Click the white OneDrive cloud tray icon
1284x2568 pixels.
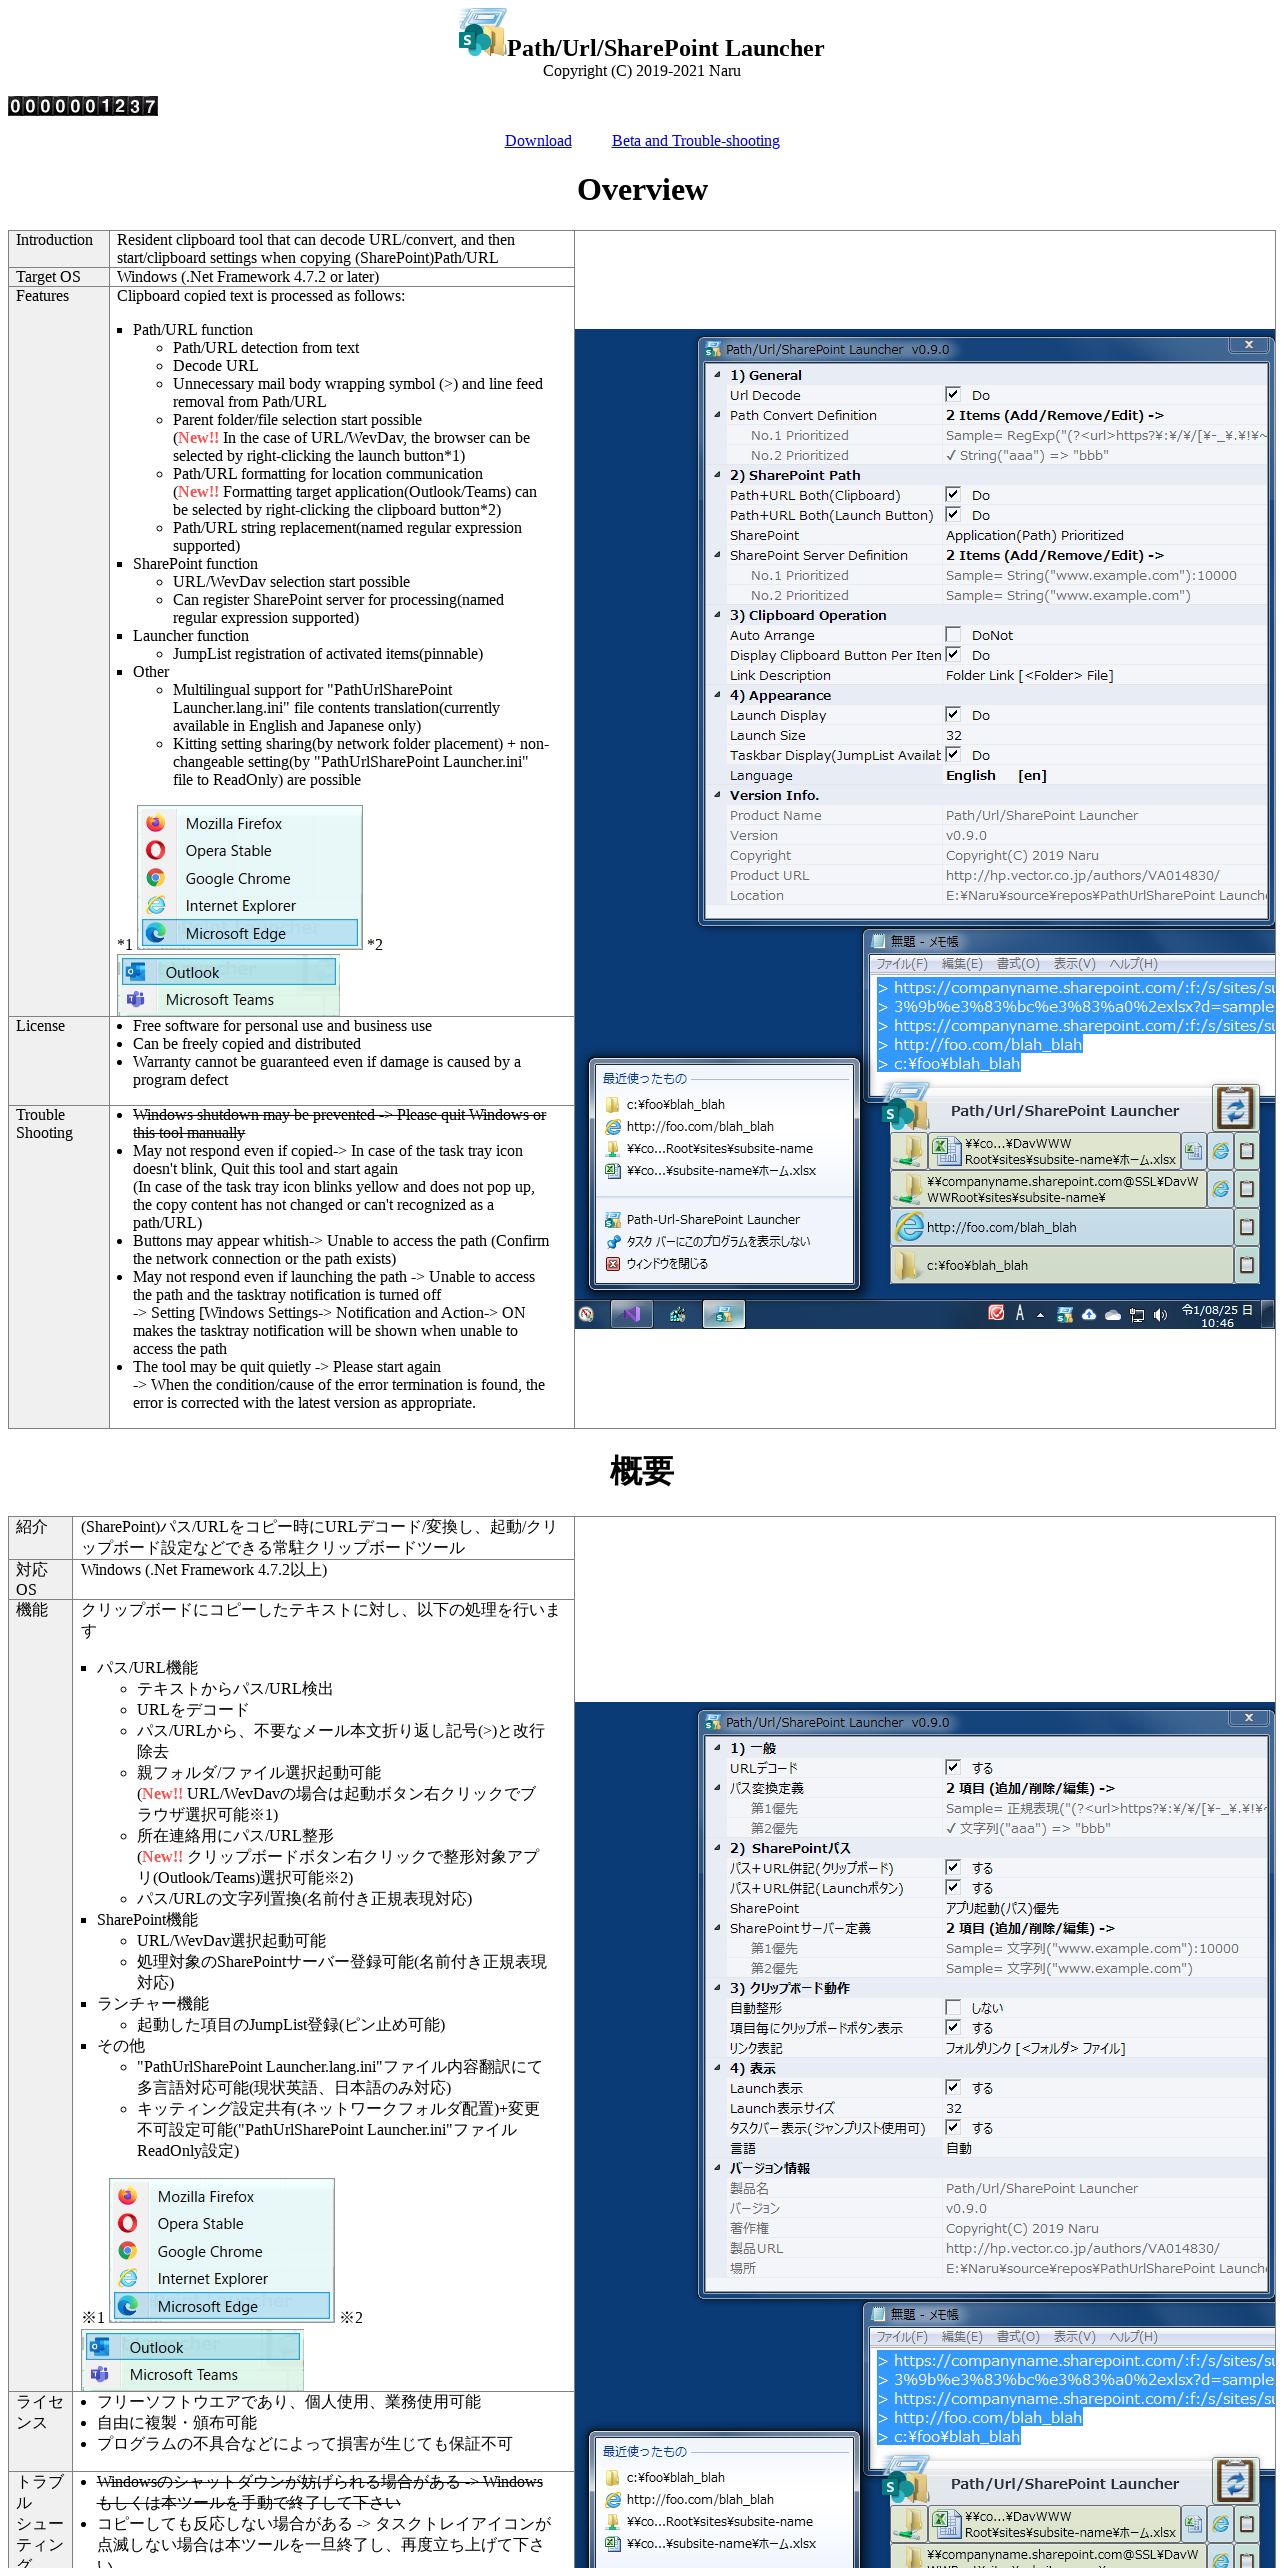tap(1113, 1315)
